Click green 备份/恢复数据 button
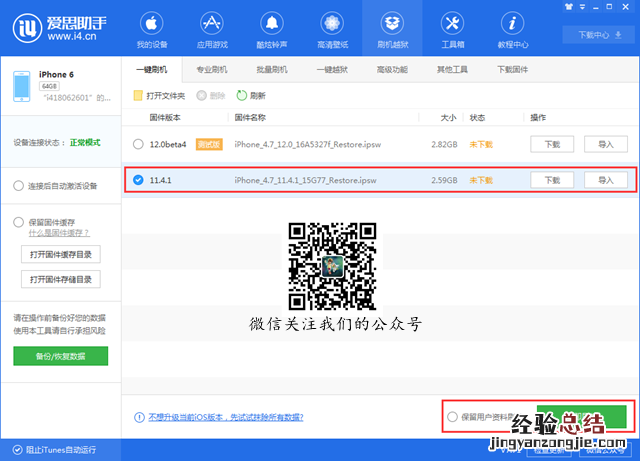This screenshot has height=461, width=640. (61, 356)
